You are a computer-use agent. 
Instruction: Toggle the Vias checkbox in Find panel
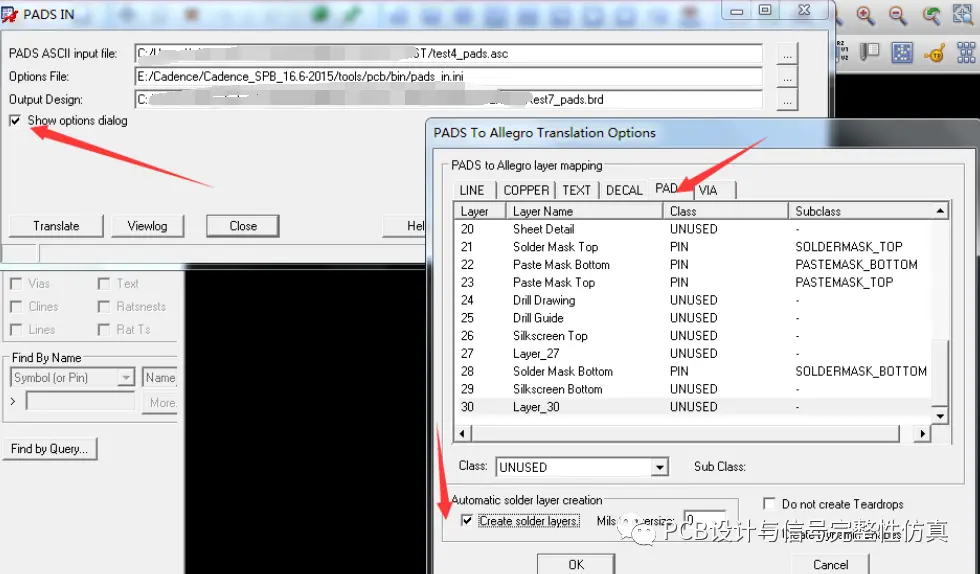pyautogui.click(x=16, y=284)
